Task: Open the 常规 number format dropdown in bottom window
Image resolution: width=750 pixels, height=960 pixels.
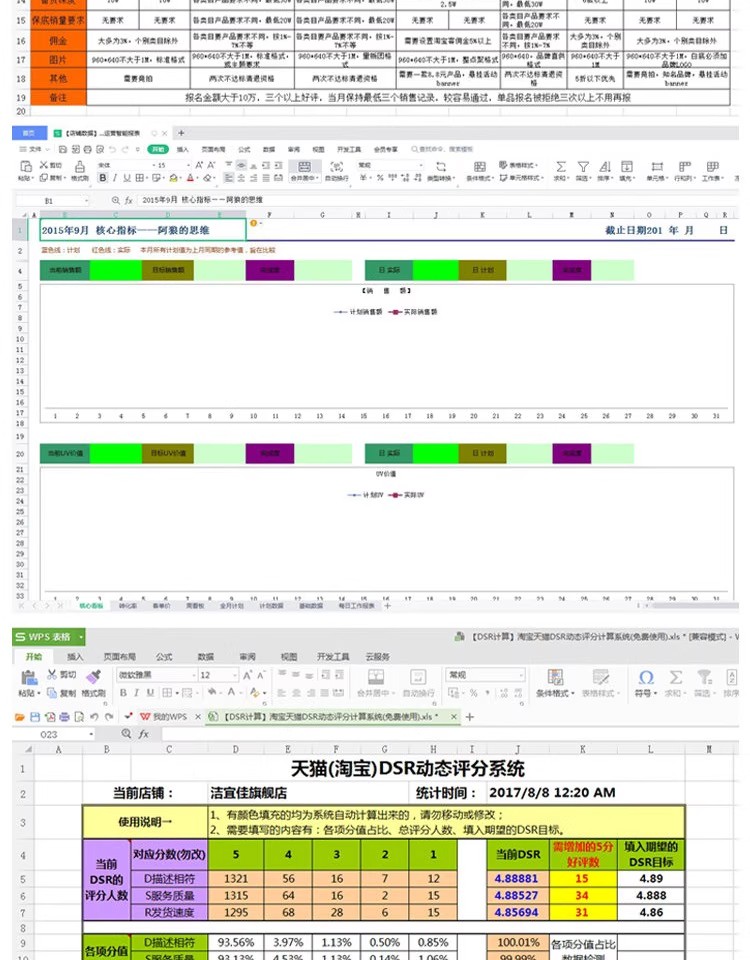Action: click(521, 675)
